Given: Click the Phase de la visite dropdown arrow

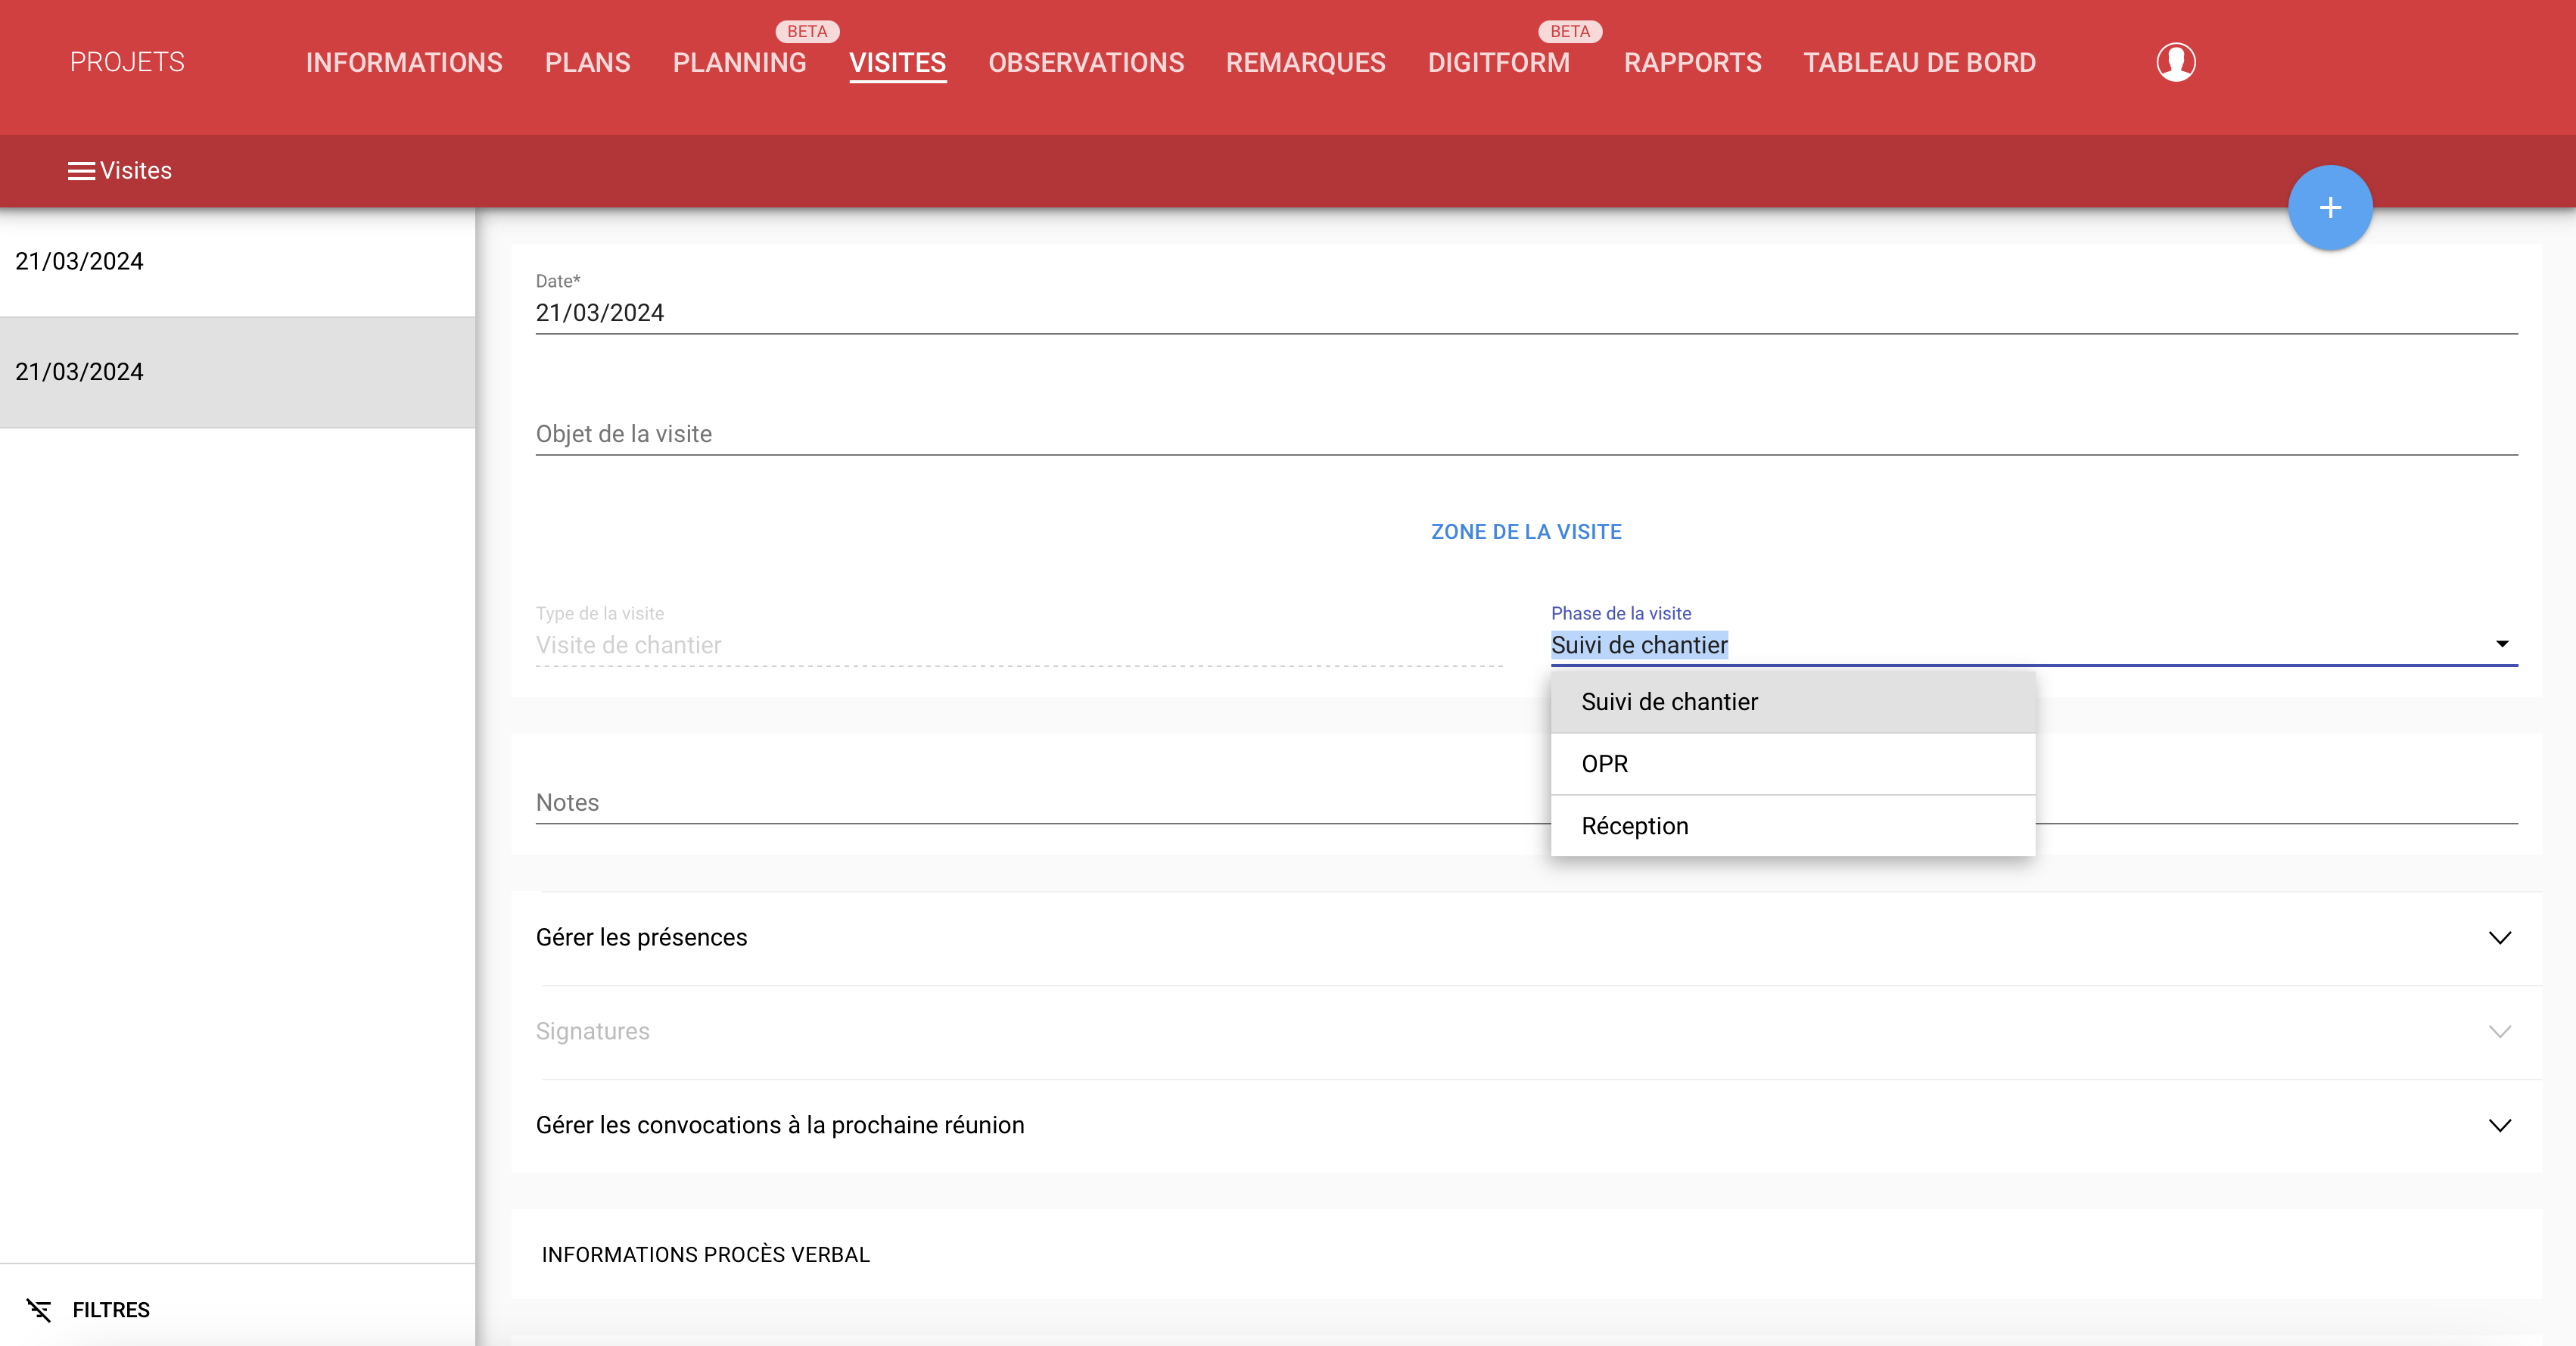Looking at the screenshot, I should 2501,644.
